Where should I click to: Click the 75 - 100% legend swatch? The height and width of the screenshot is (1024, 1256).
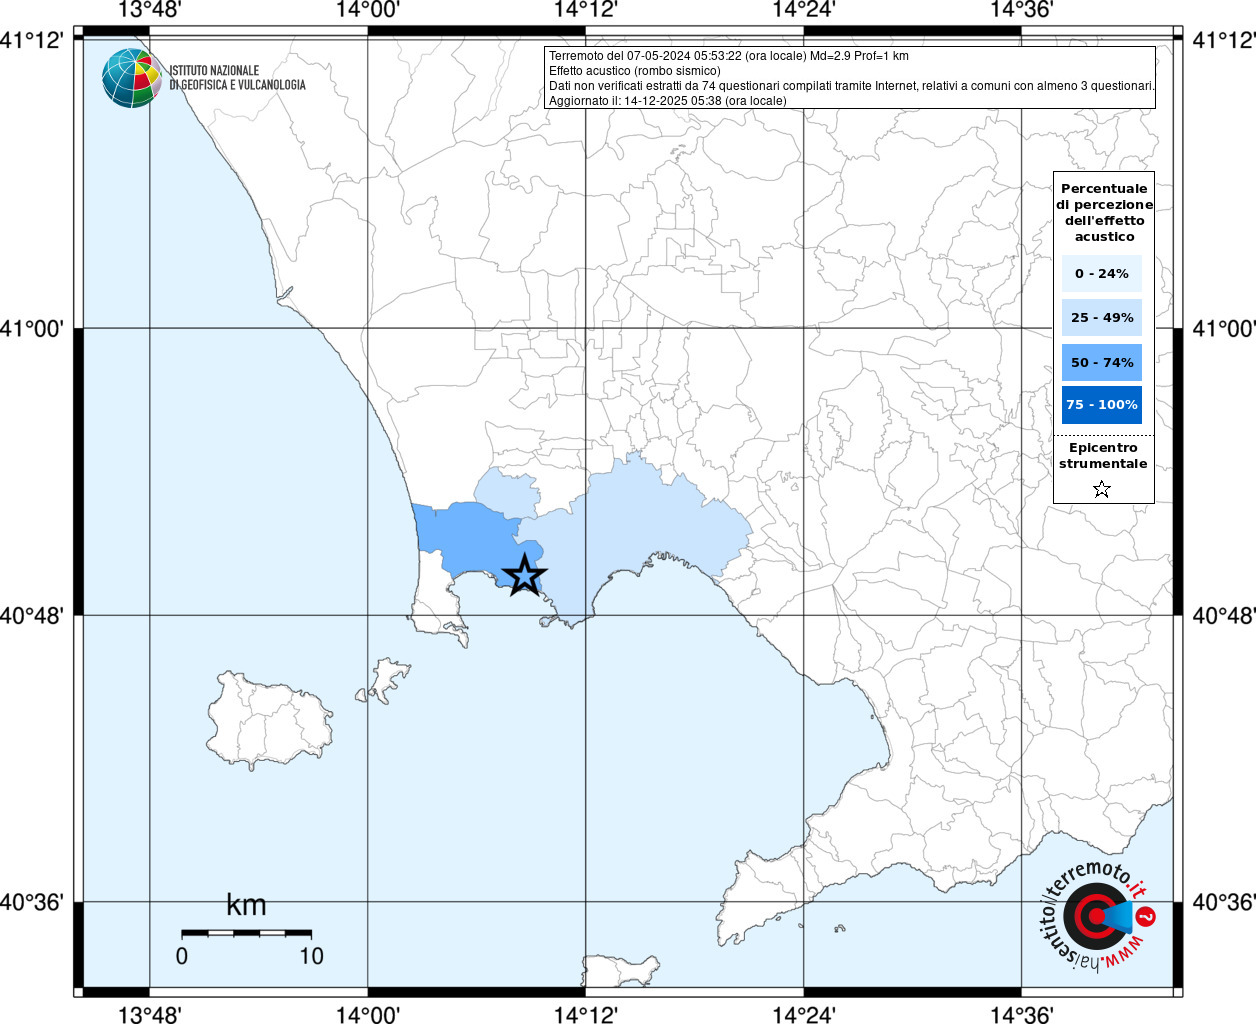click(1101, 405)
